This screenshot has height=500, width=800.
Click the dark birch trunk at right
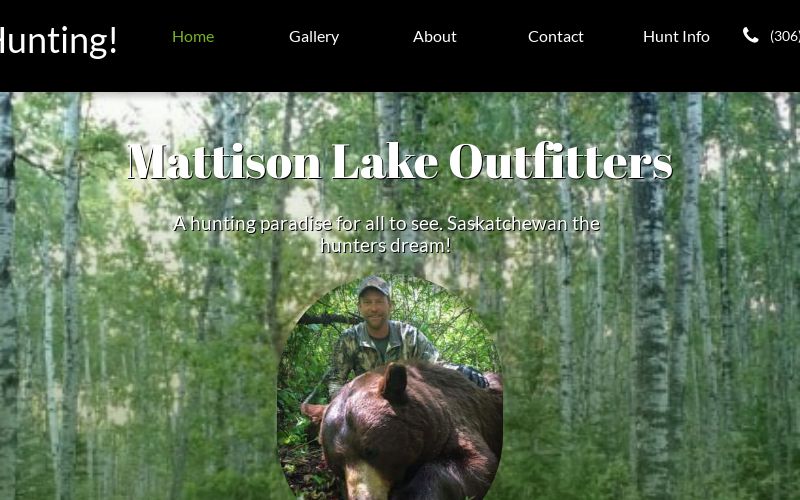click(x=649, y=296)
